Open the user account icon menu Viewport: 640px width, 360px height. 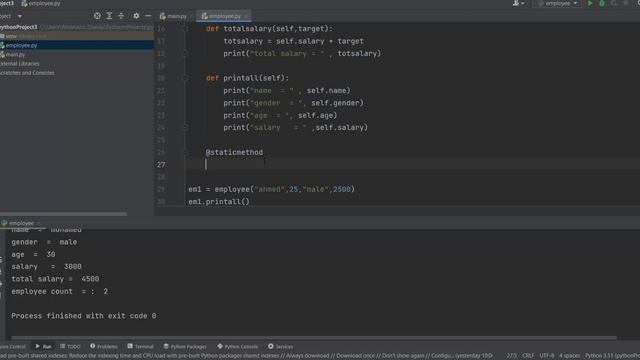pos(518,3)
